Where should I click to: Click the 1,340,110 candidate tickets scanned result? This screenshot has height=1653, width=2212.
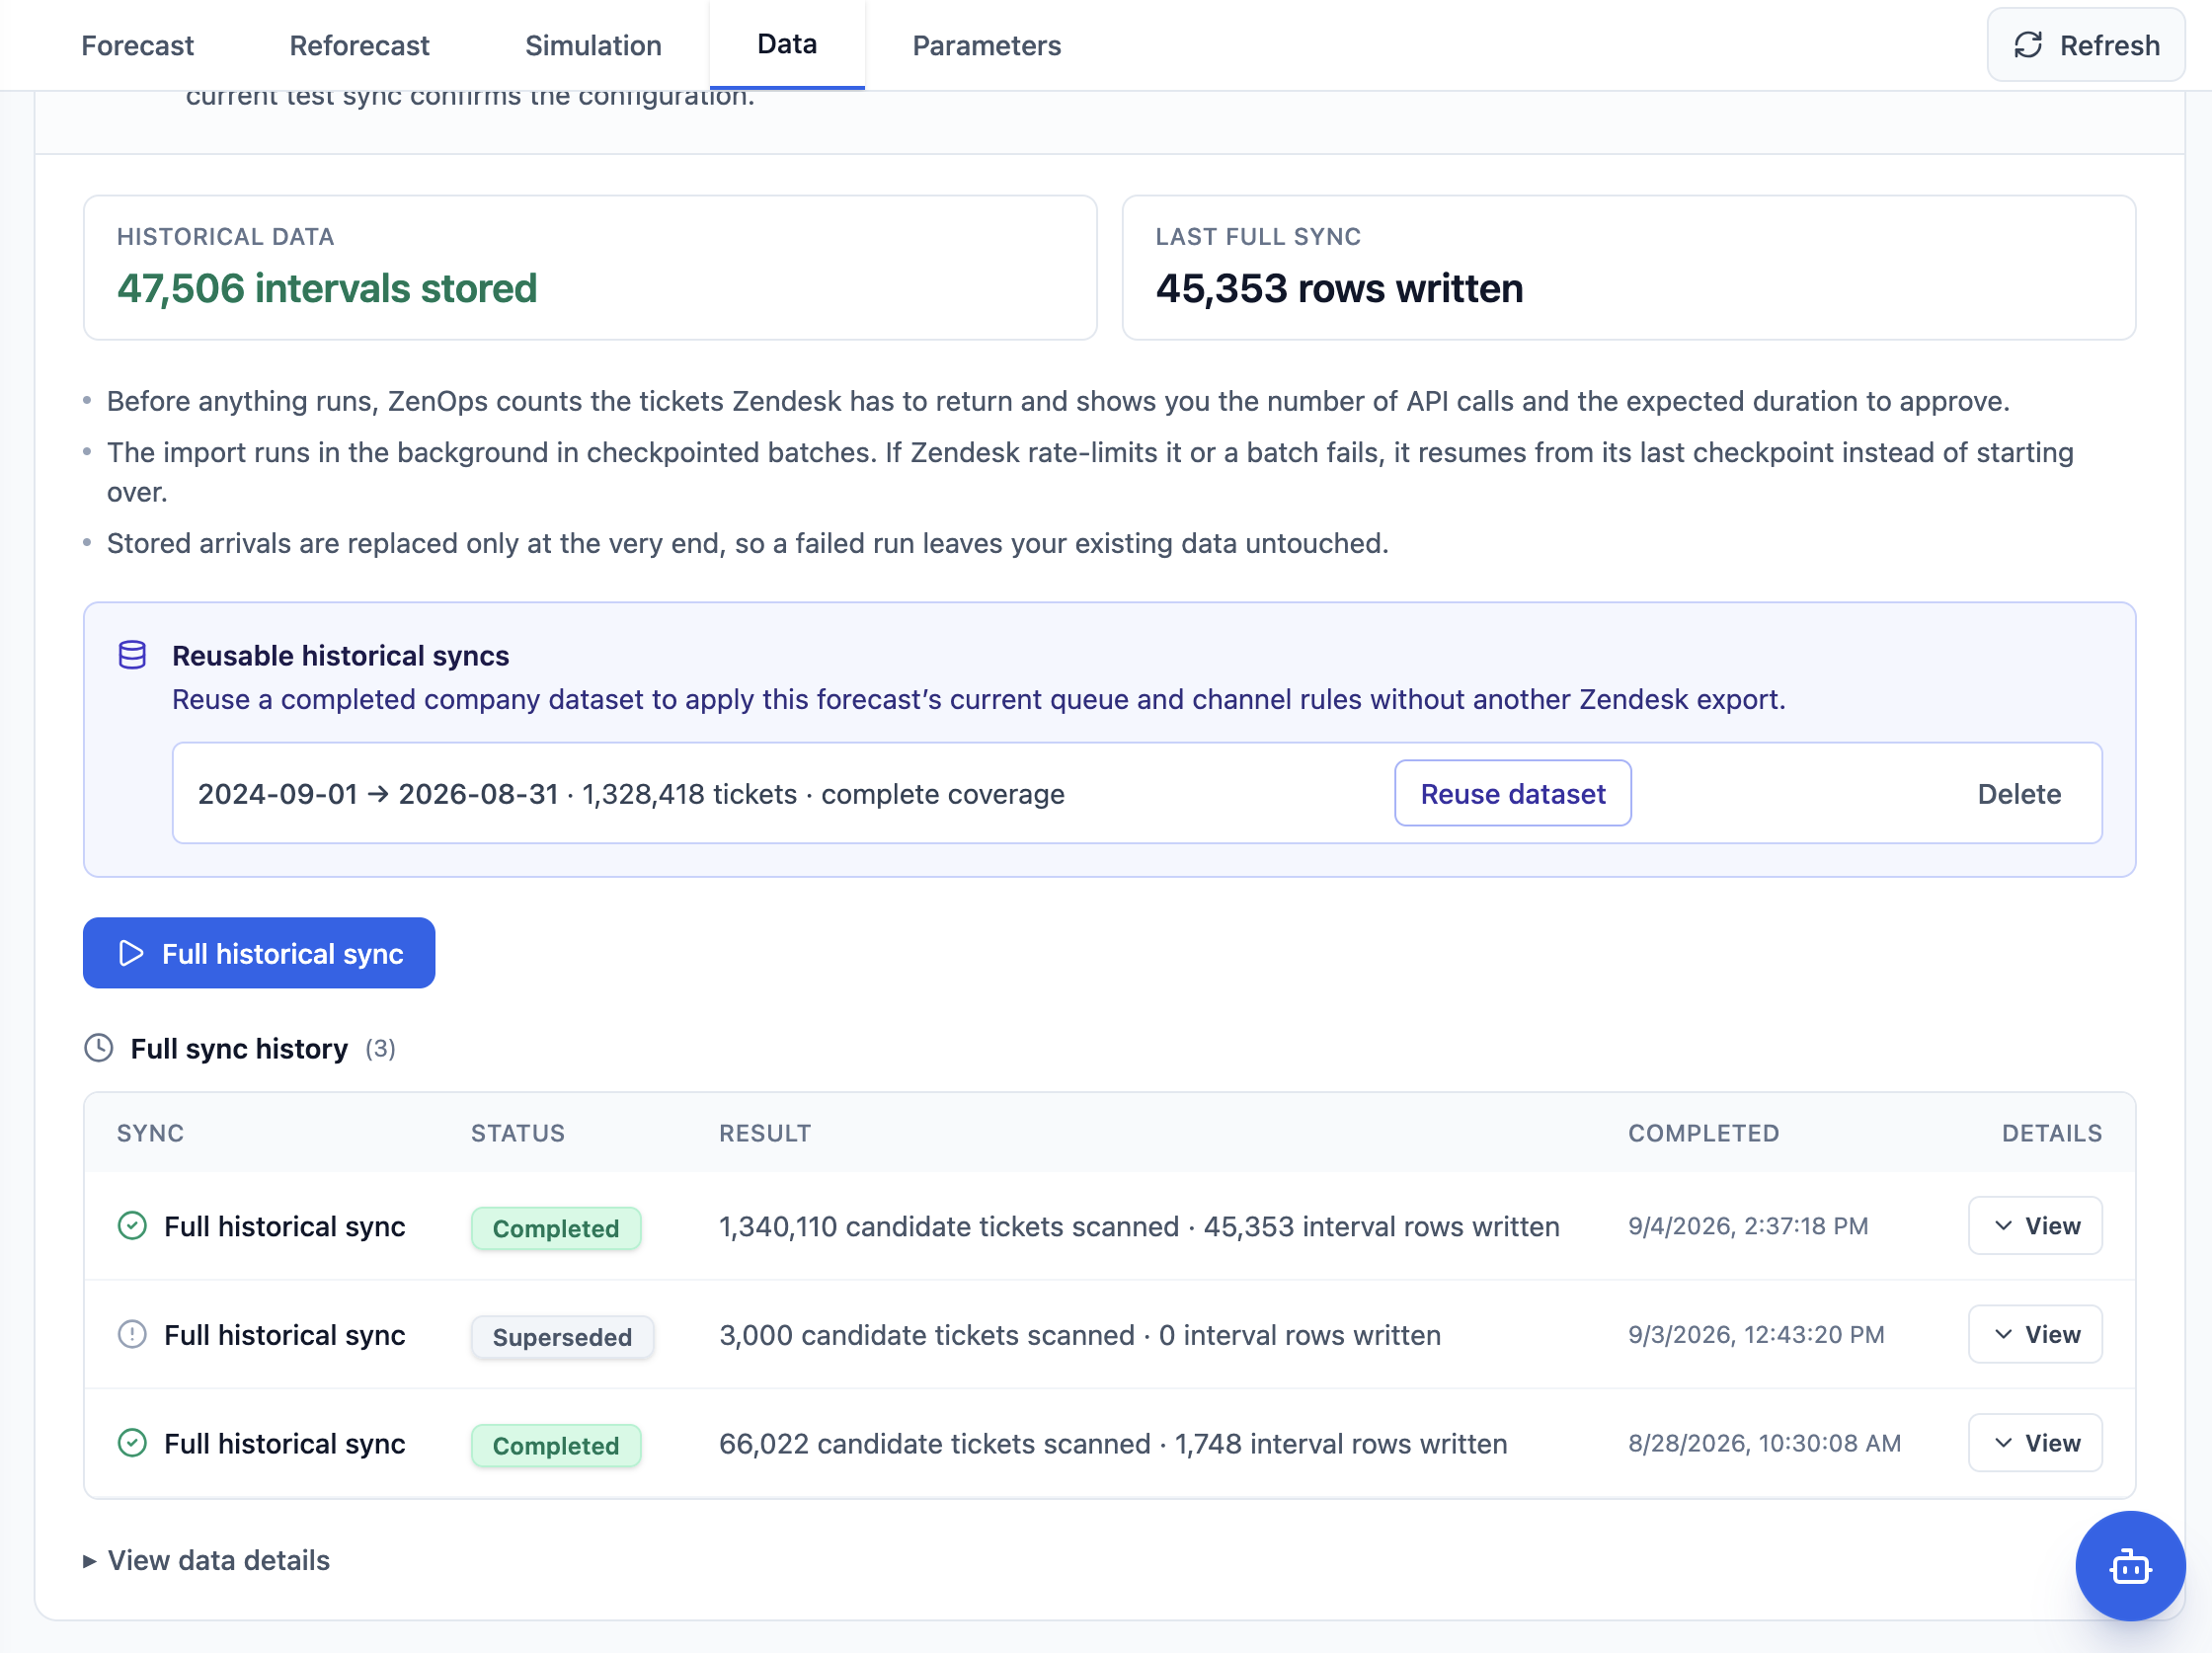coord(1139,1226)
